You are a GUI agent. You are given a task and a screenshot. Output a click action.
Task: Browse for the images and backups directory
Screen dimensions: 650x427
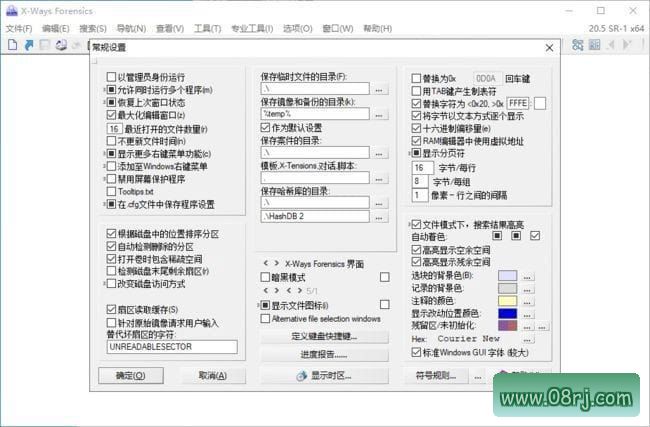click(x=379, y=114)
